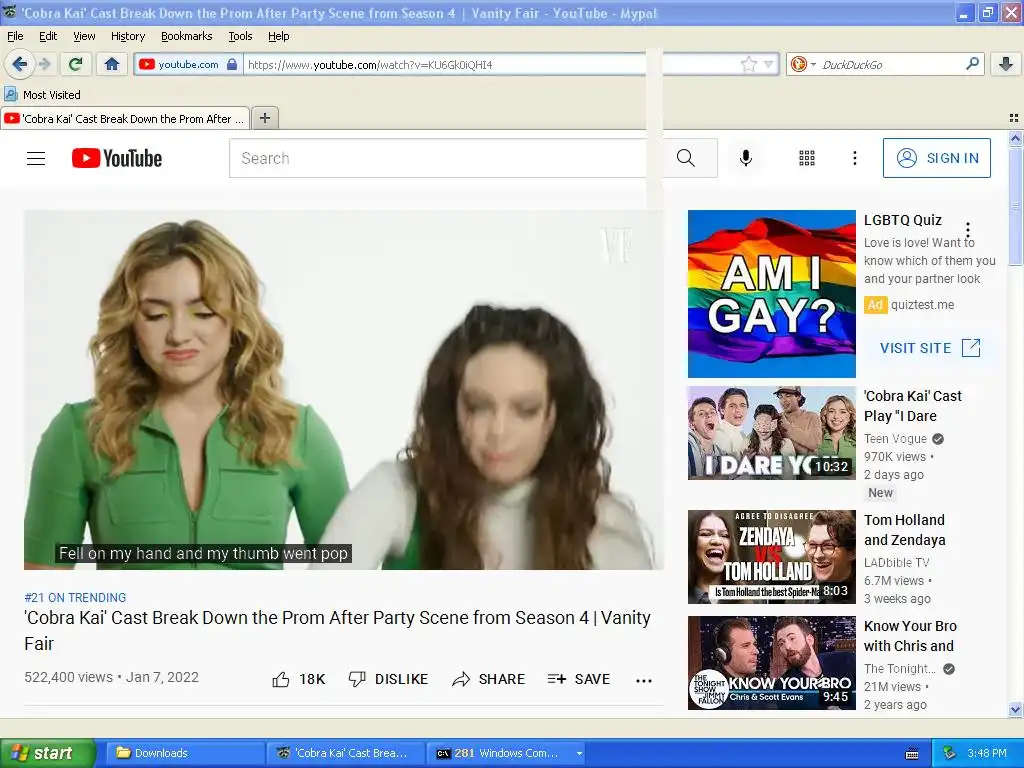Click the AM I GAY? ad thumbnail

(x=771, y=294)
